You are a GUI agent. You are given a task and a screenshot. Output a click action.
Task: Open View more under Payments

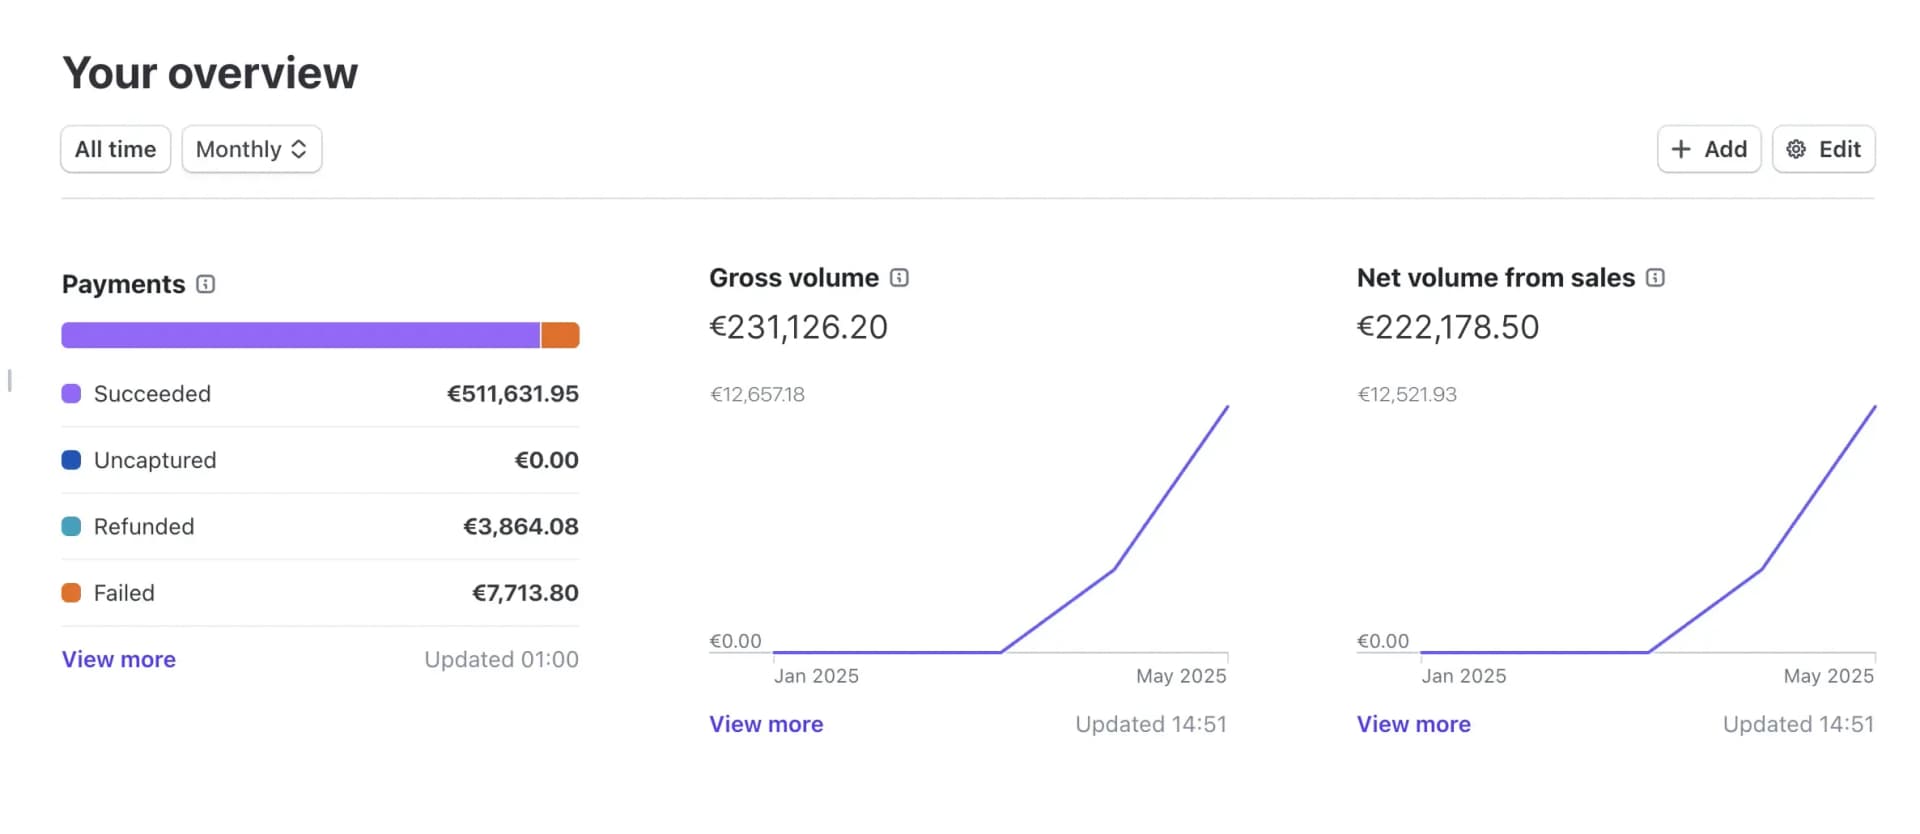click(119, 659)
